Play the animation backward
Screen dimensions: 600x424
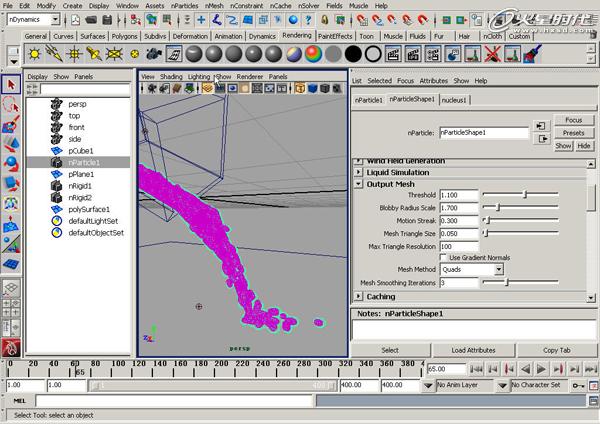526,369
